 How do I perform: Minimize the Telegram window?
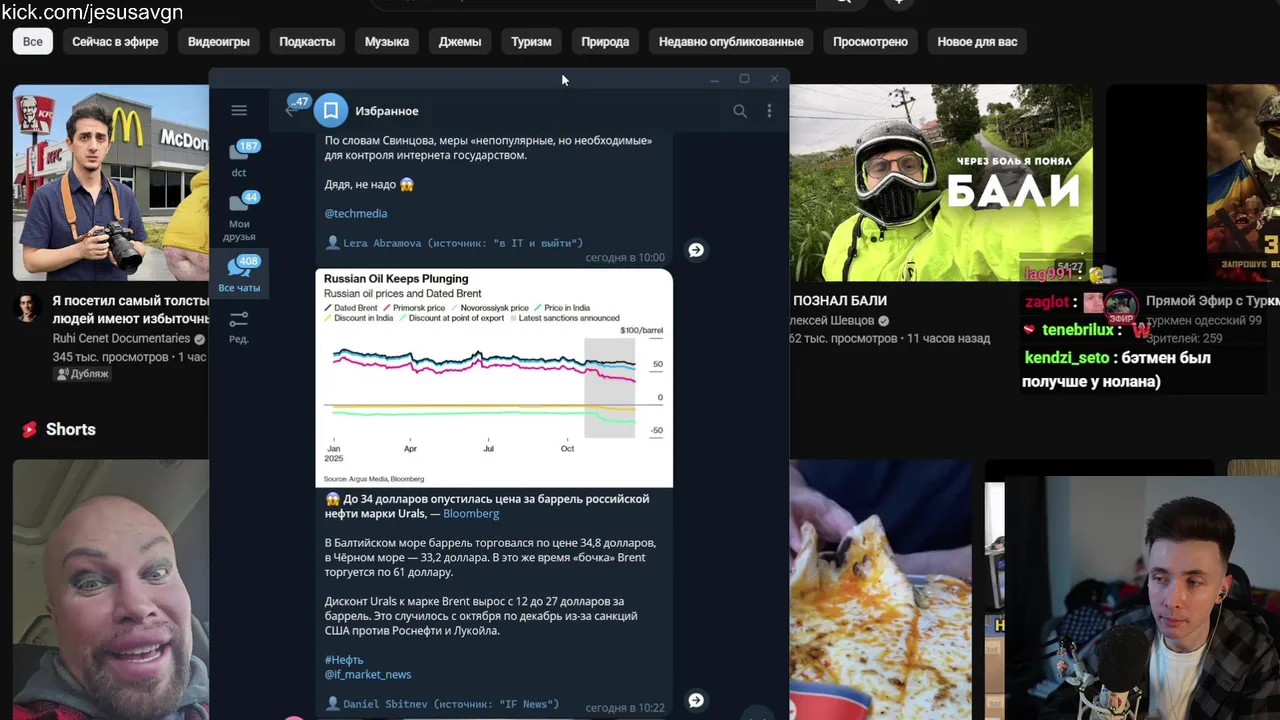(714, 79)
